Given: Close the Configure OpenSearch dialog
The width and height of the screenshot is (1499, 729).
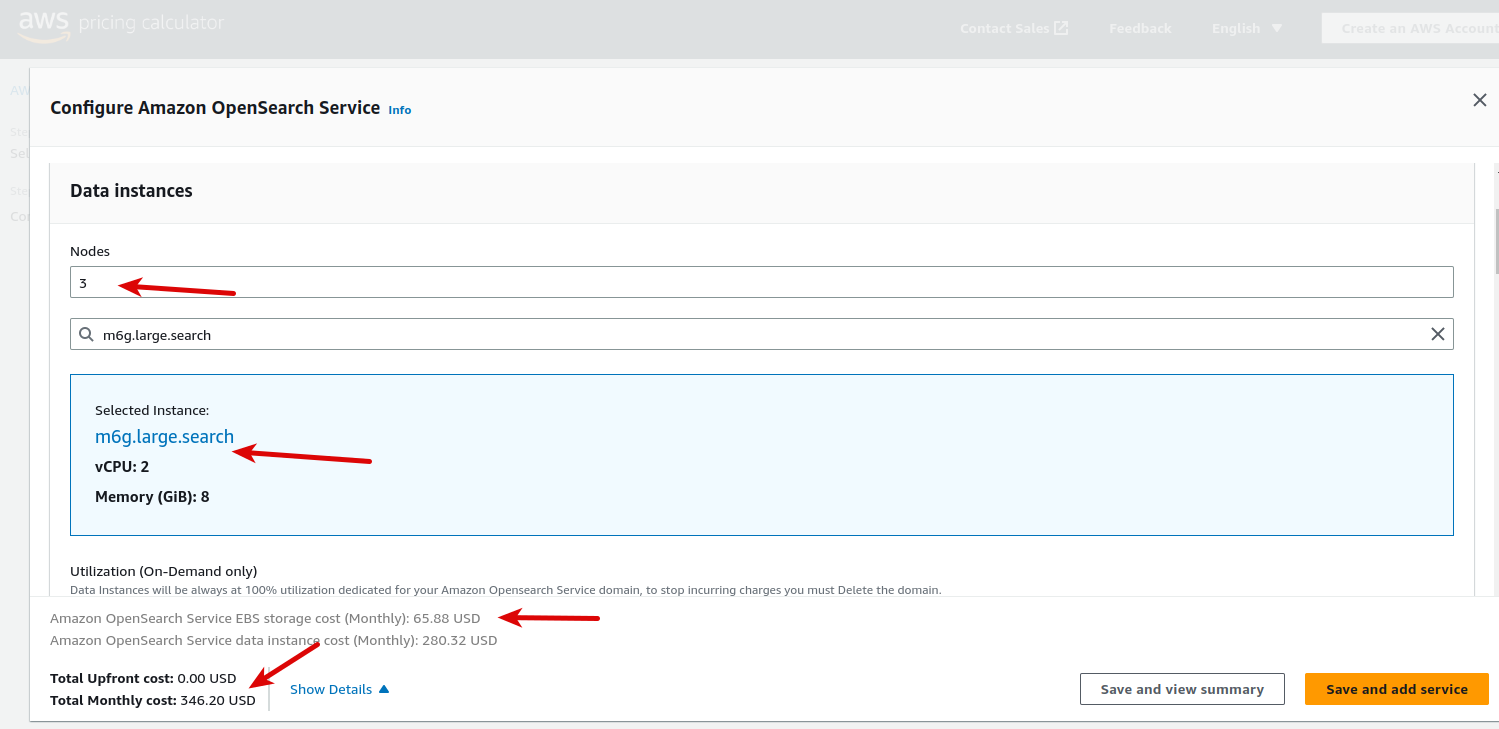Looking at the screenshot, I should [1480, 100].
